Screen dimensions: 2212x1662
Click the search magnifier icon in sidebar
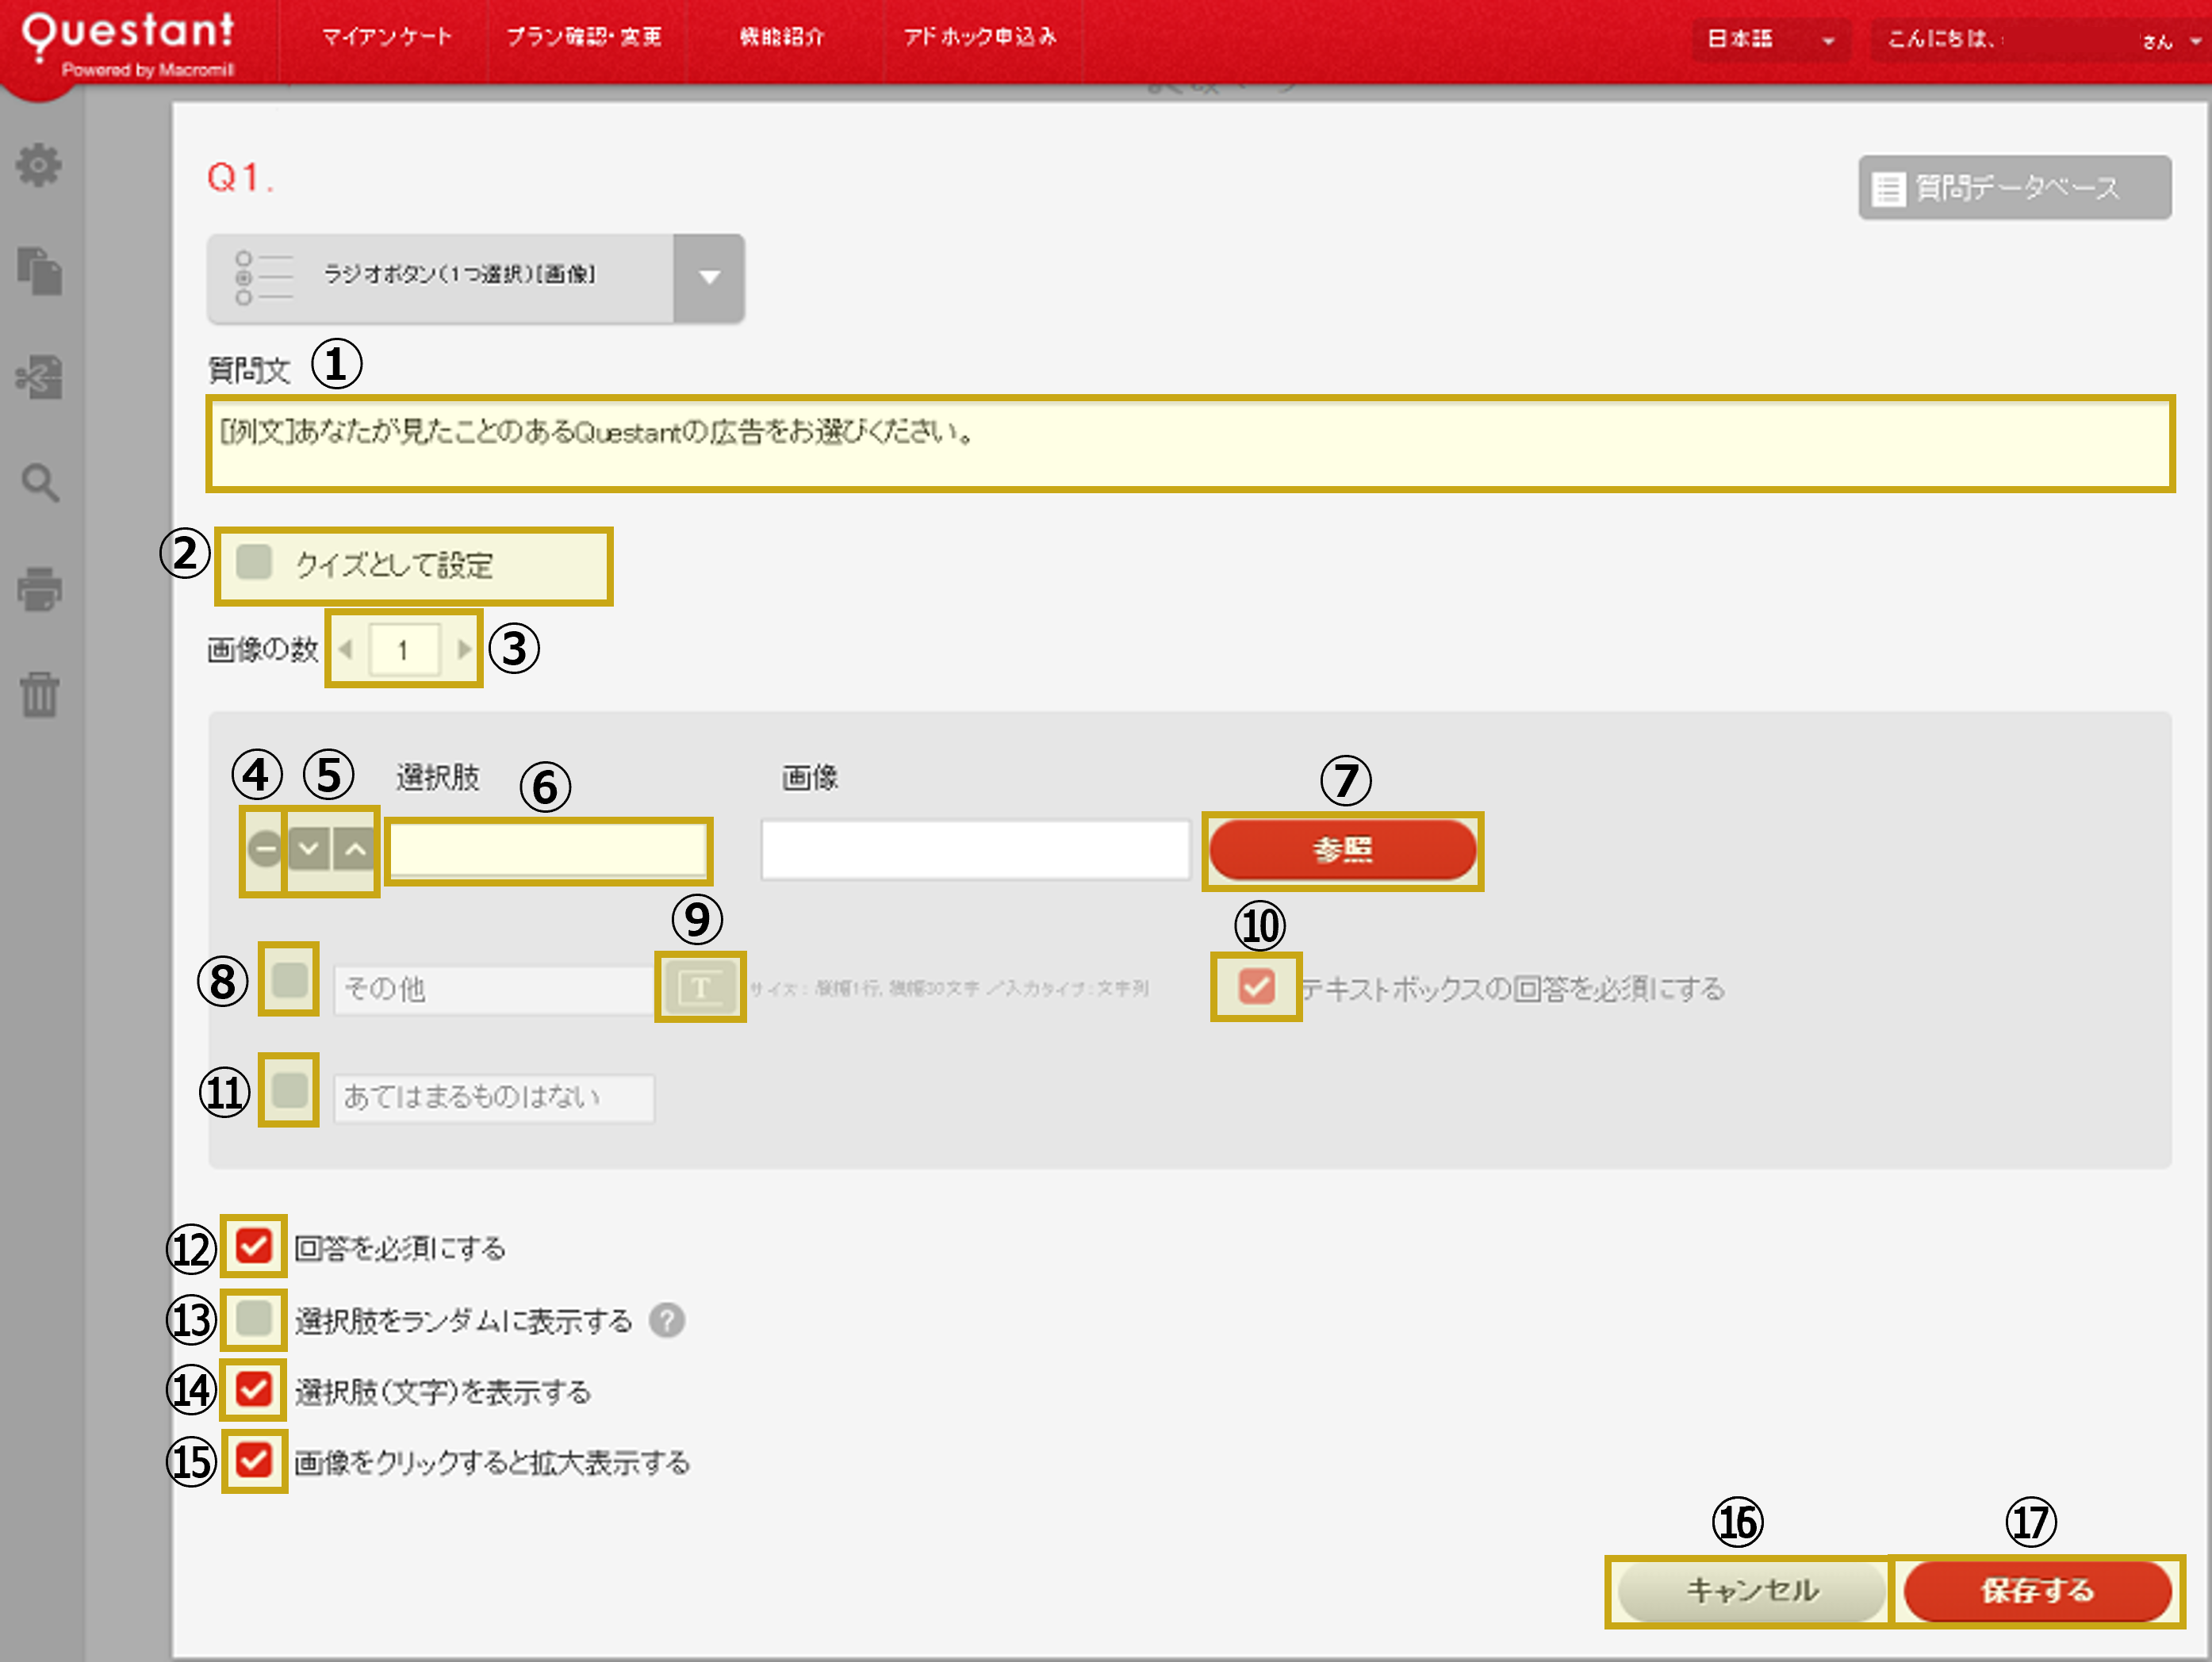tap(40, 483)
